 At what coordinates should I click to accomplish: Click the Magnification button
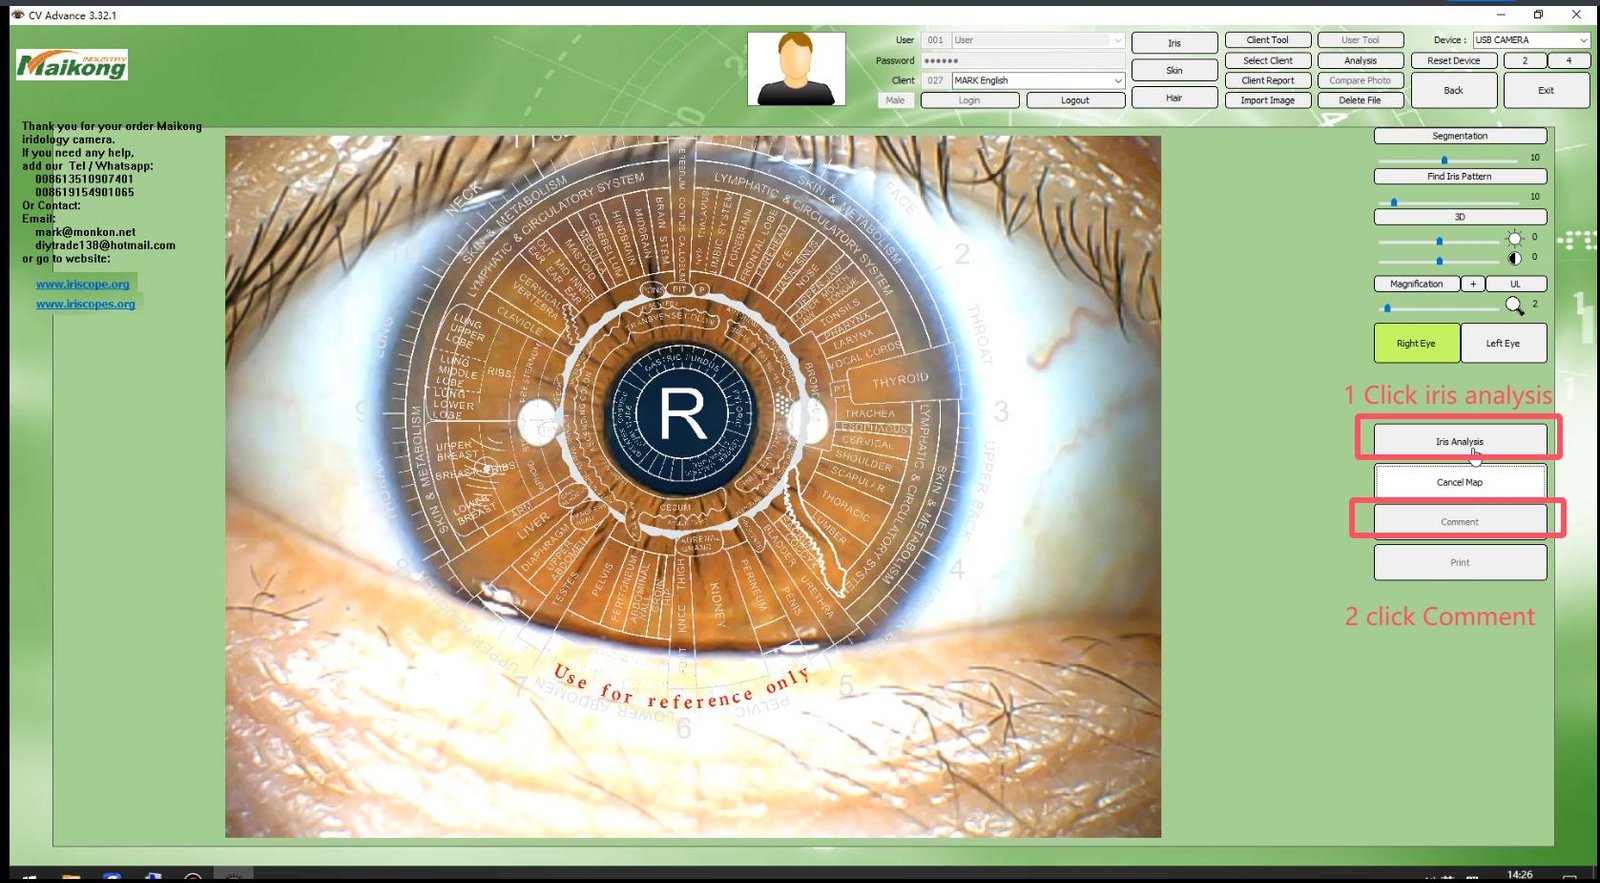click(1417, 284)
